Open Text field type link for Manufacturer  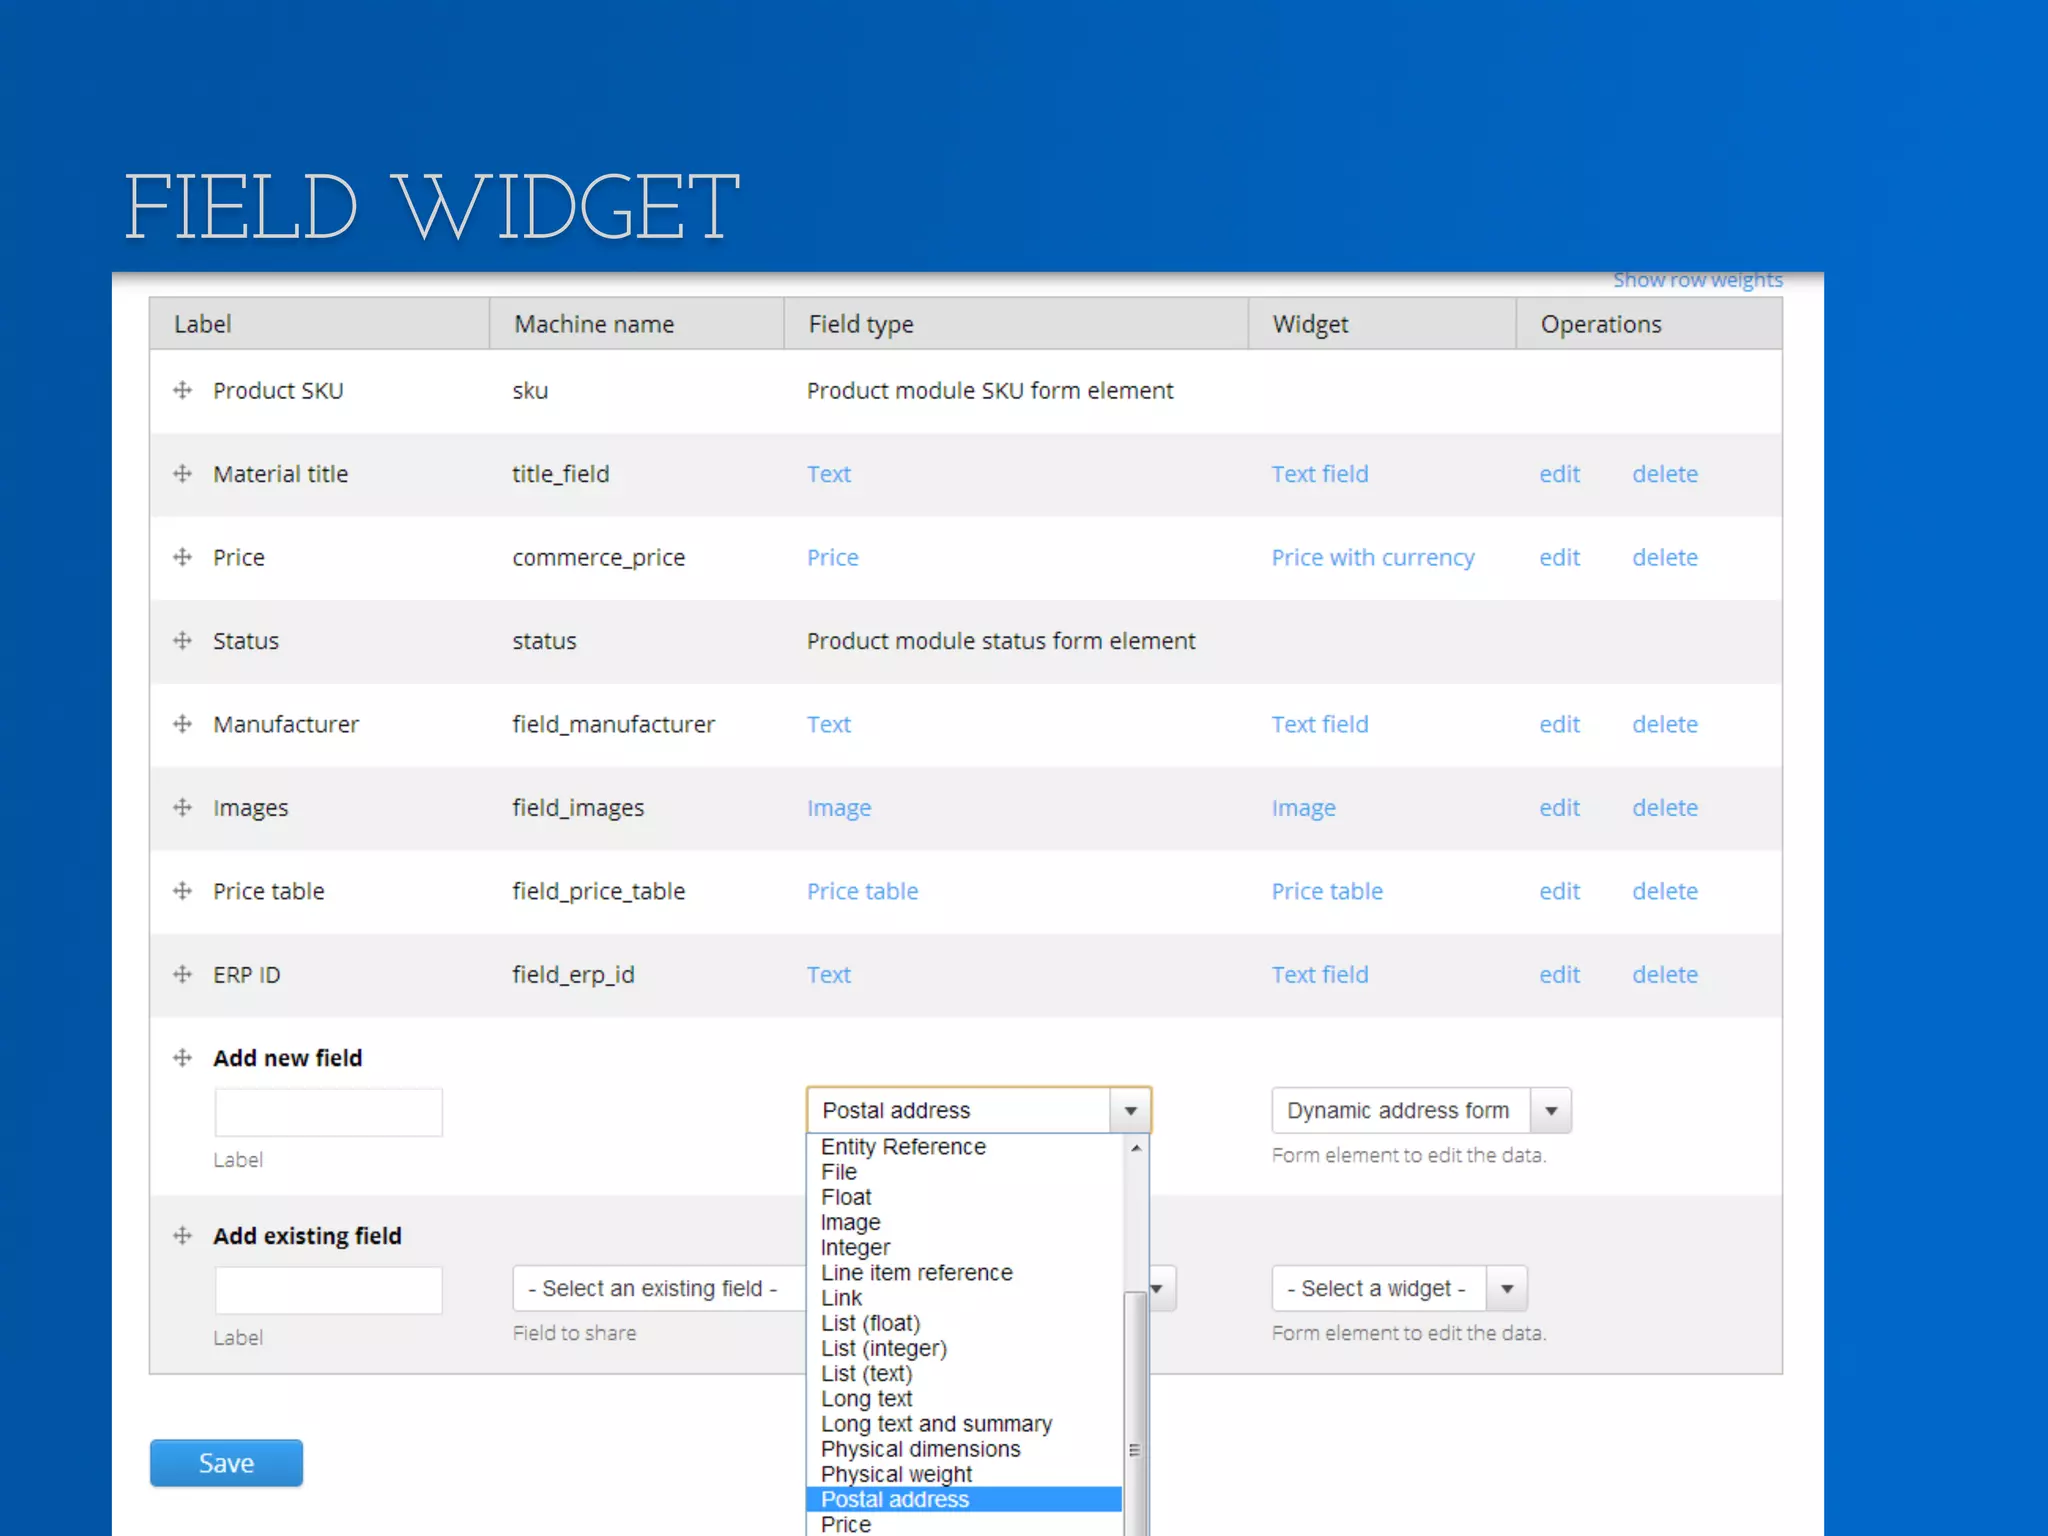829,724
